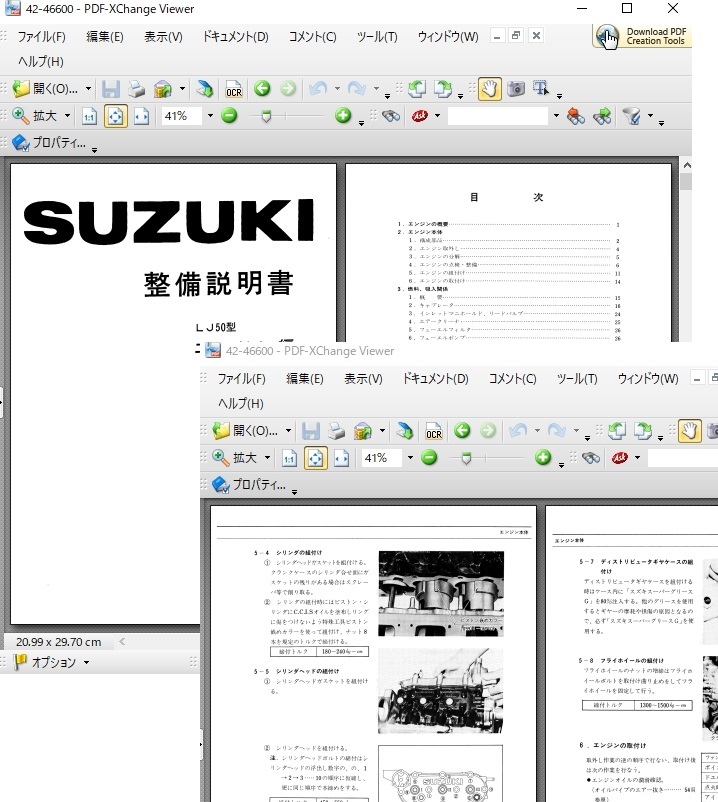718x802 pixels.
Task: Open ドキュメント(D) menu in front window
Action: pos(435,379)
